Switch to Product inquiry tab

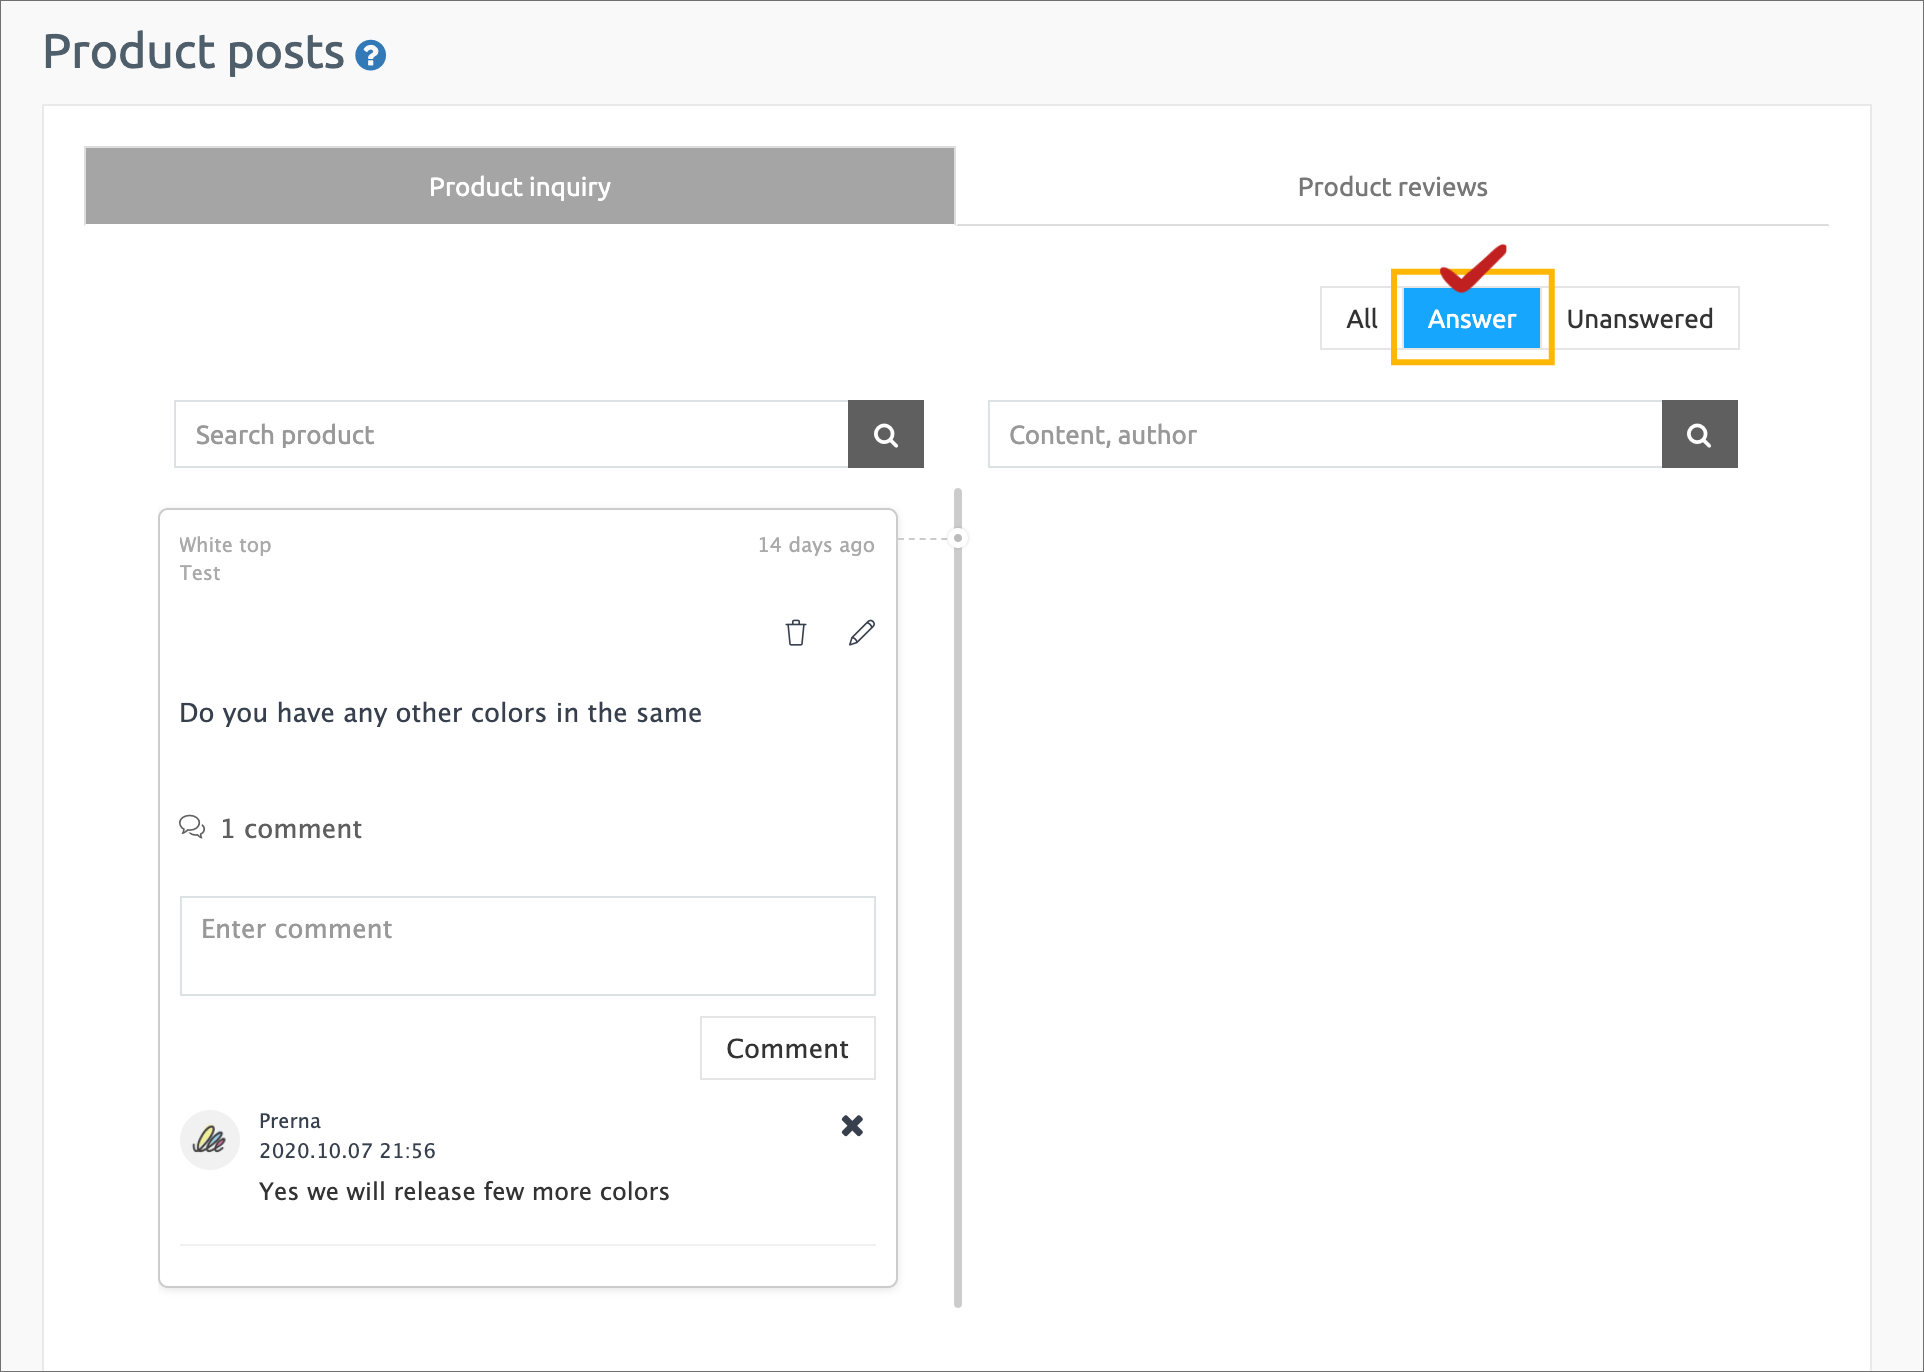(x=520, y=187)
